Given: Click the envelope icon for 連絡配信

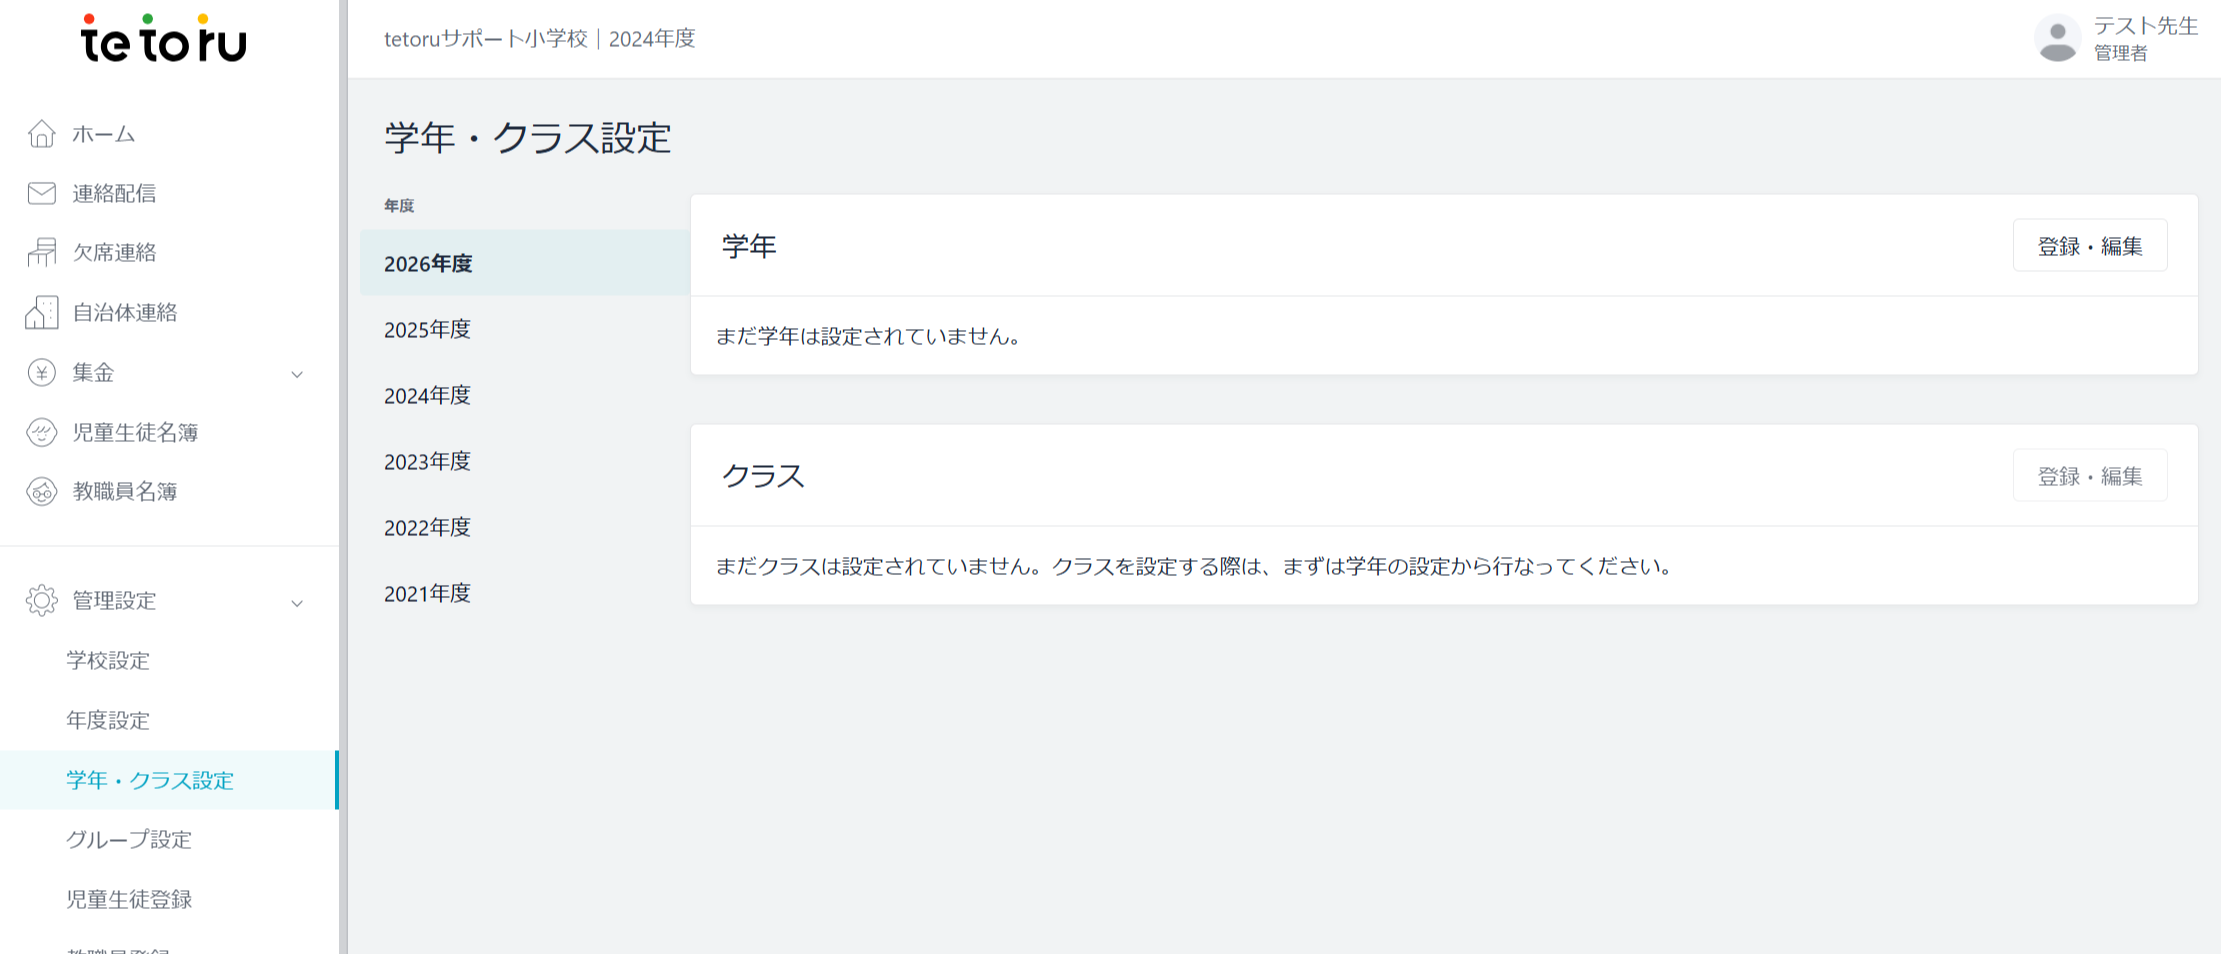Looking at the screenshot, I should click(x=41, y=193).
